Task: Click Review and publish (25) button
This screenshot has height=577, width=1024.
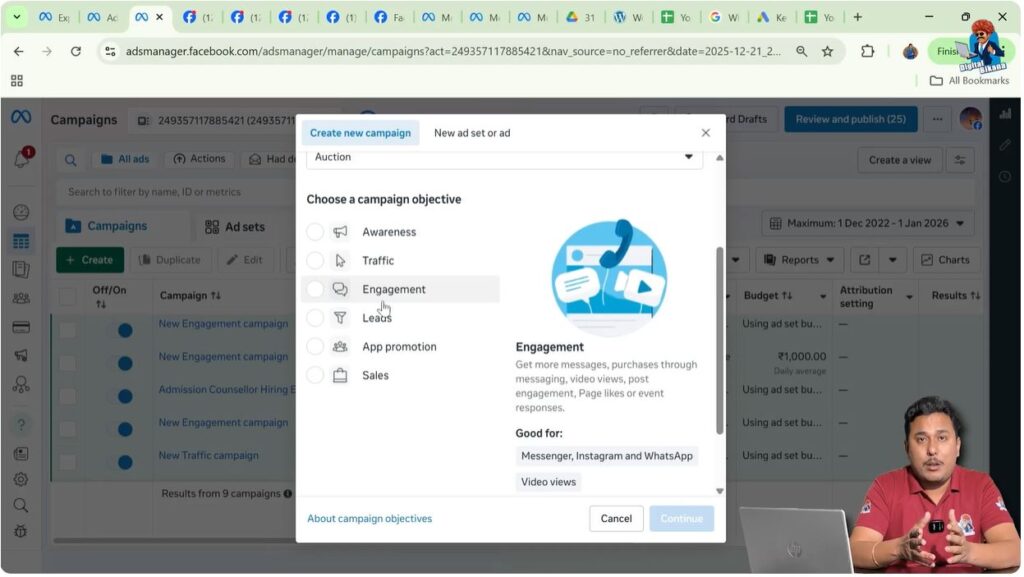Action: click(852, 119)
